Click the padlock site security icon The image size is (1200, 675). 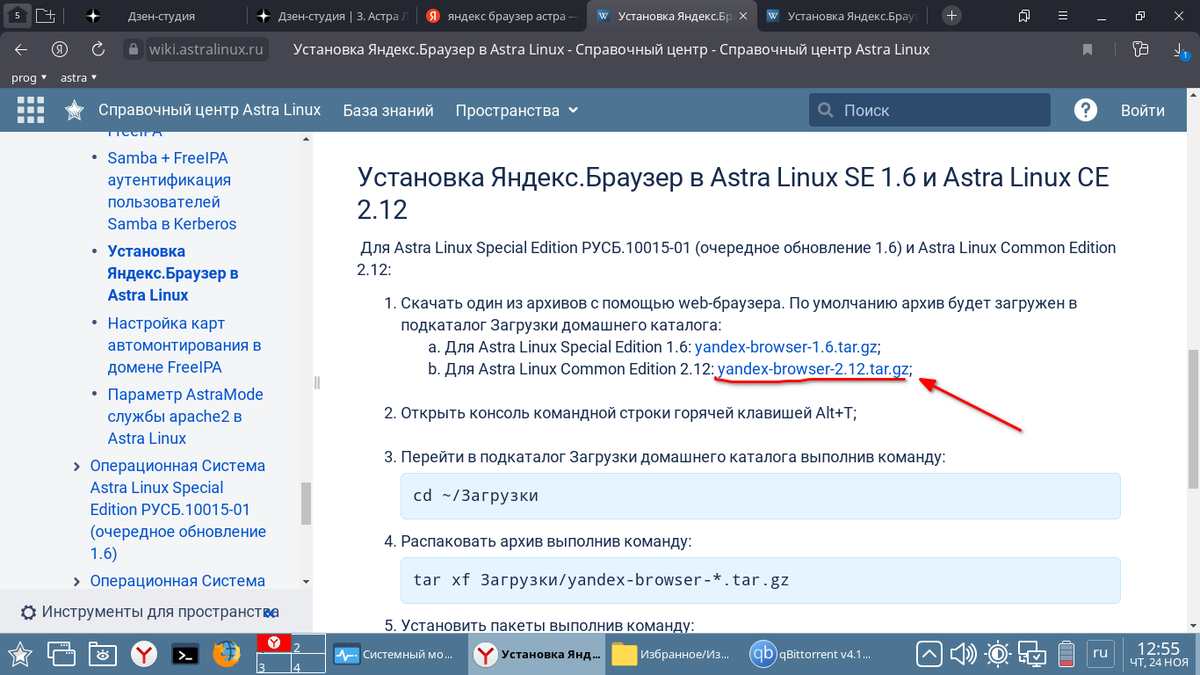[x=134, y=49]
